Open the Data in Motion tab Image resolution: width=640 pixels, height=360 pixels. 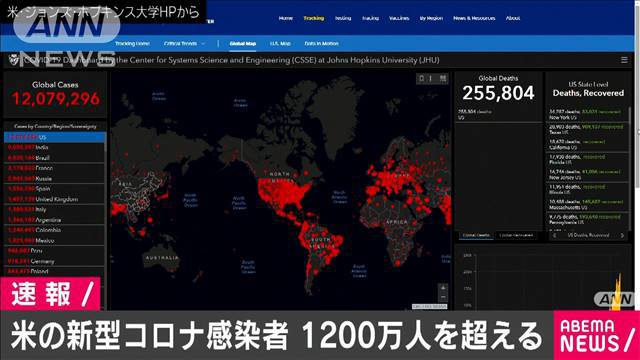[x=322, y=43]
